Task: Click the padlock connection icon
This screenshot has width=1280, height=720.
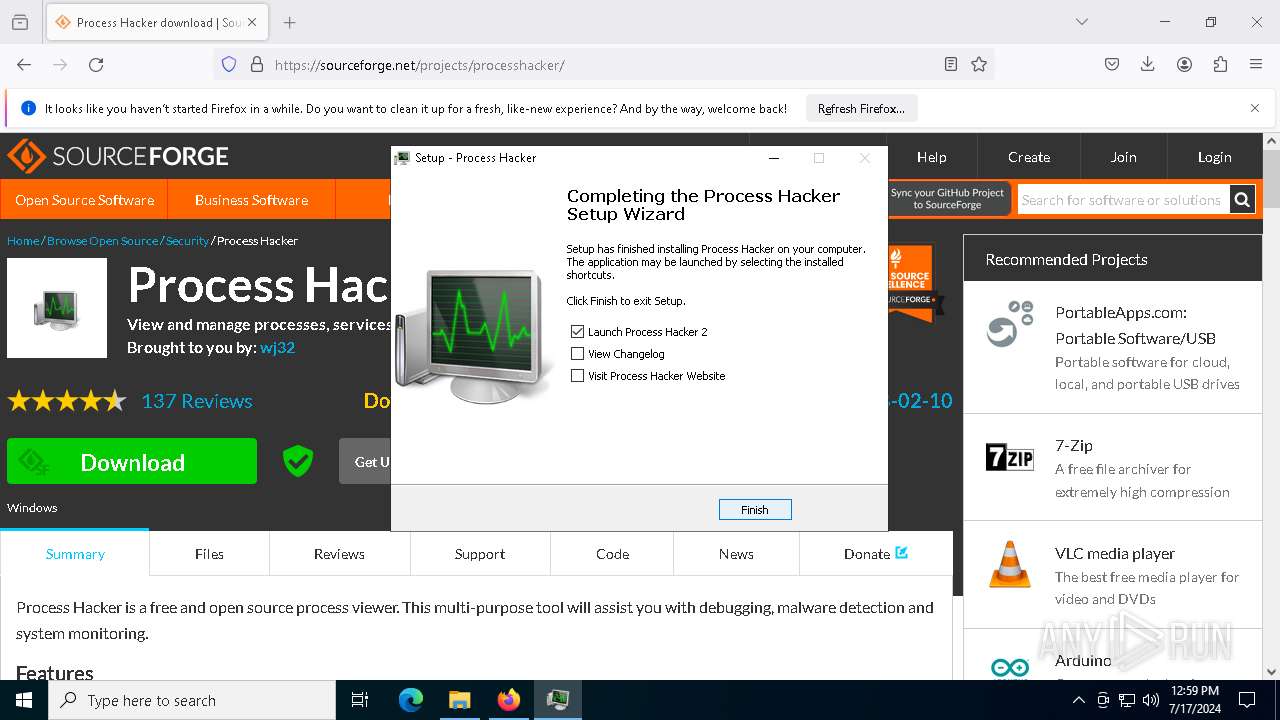Action: [x=257, y=64]
